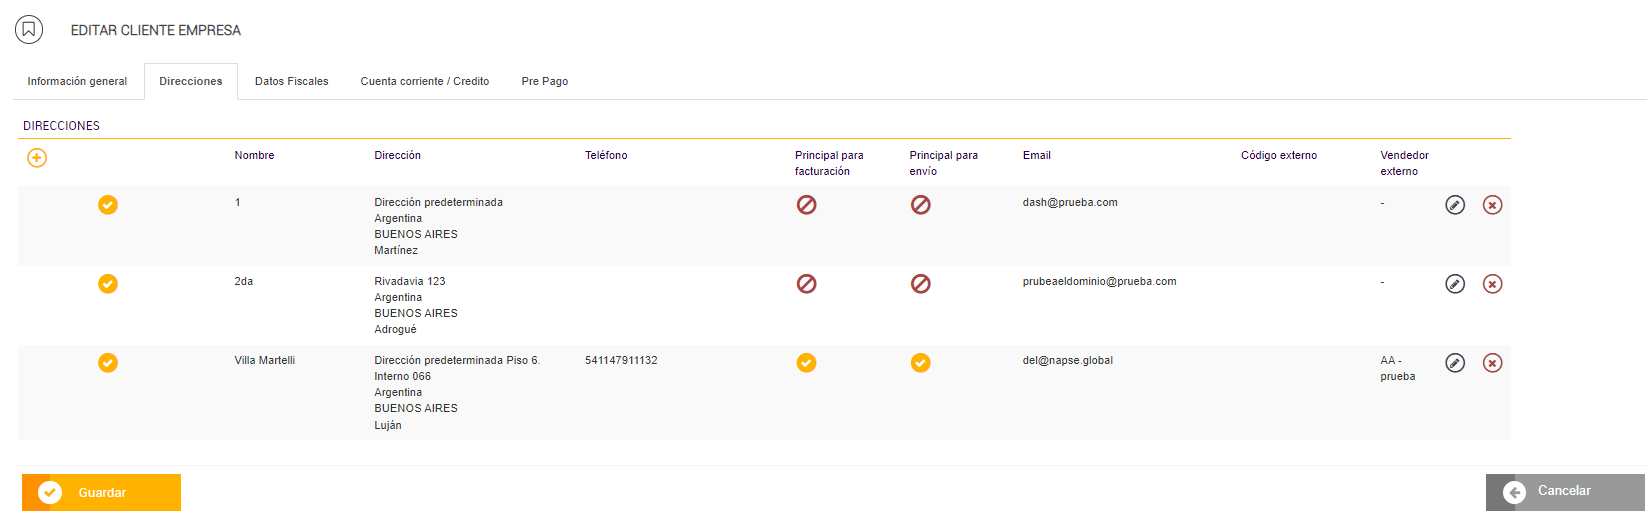Click the Nombre column header

coord(254,155)
